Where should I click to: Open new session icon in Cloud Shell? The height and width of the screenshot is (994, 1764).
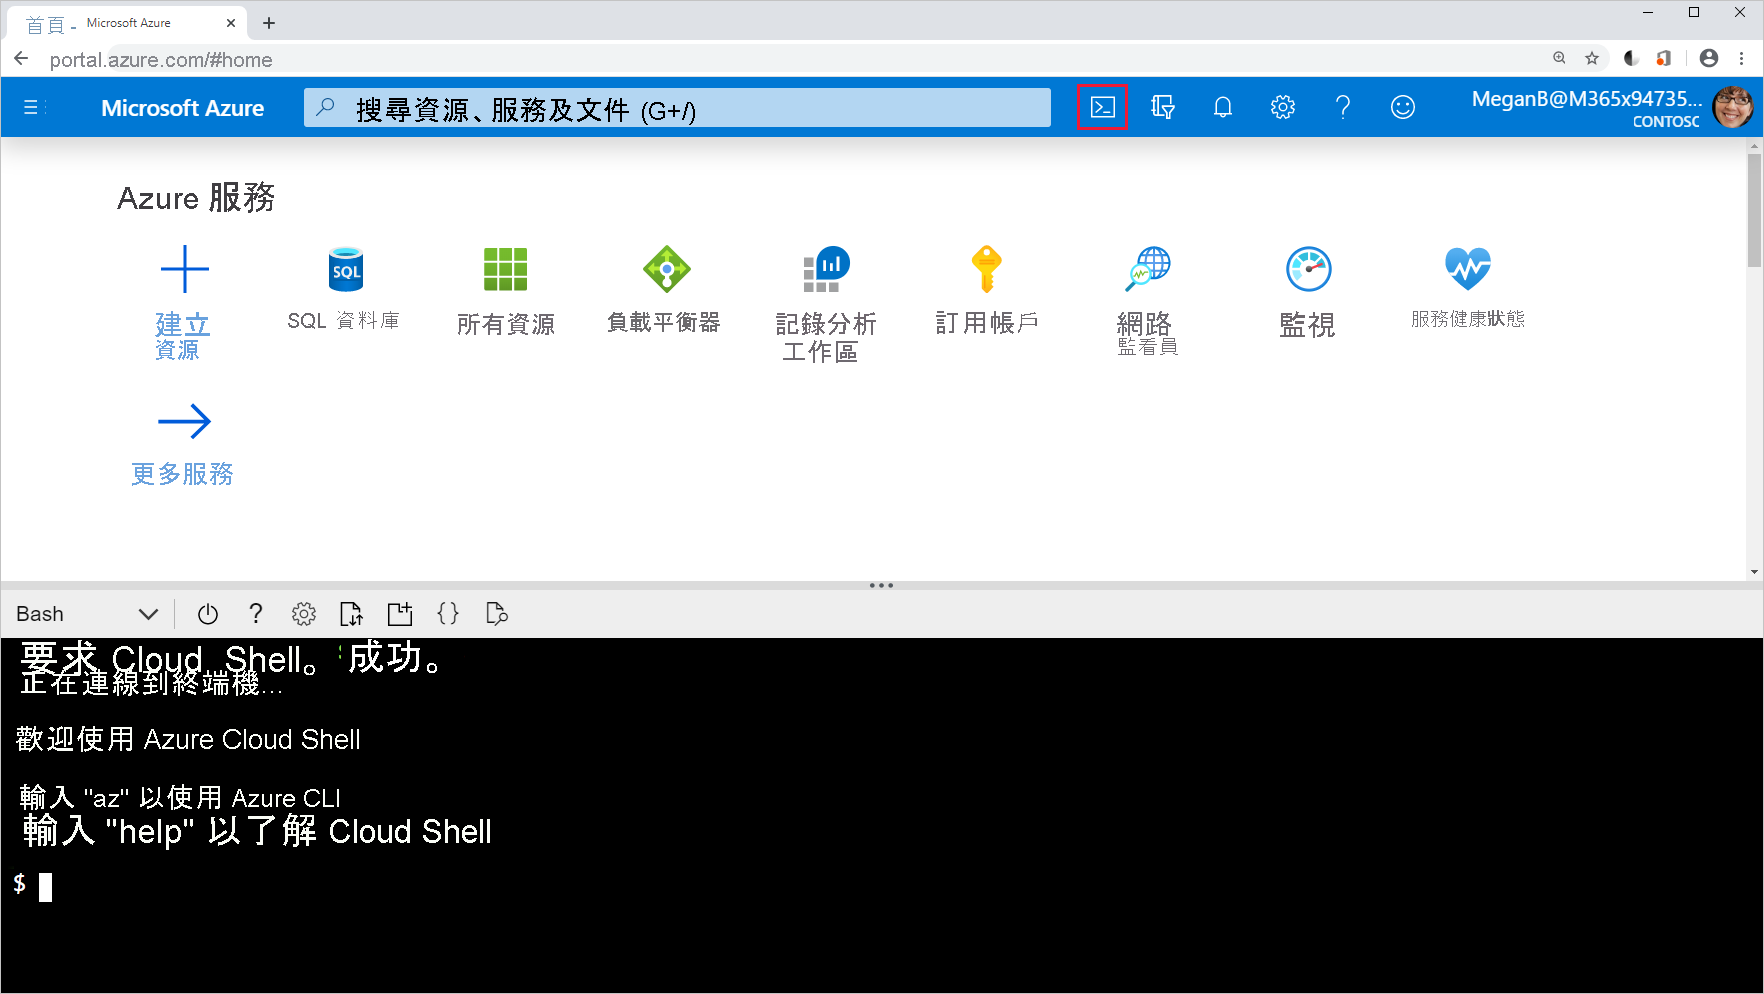[400, 614]
